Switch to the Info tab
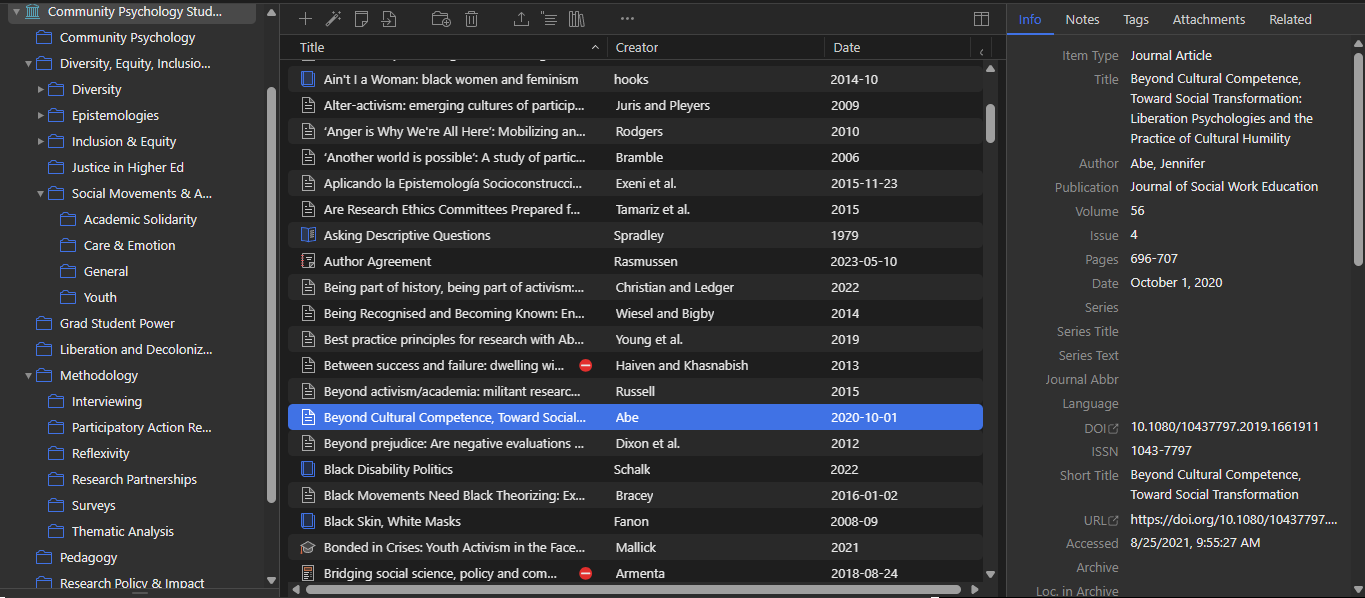 (1030, 19)
